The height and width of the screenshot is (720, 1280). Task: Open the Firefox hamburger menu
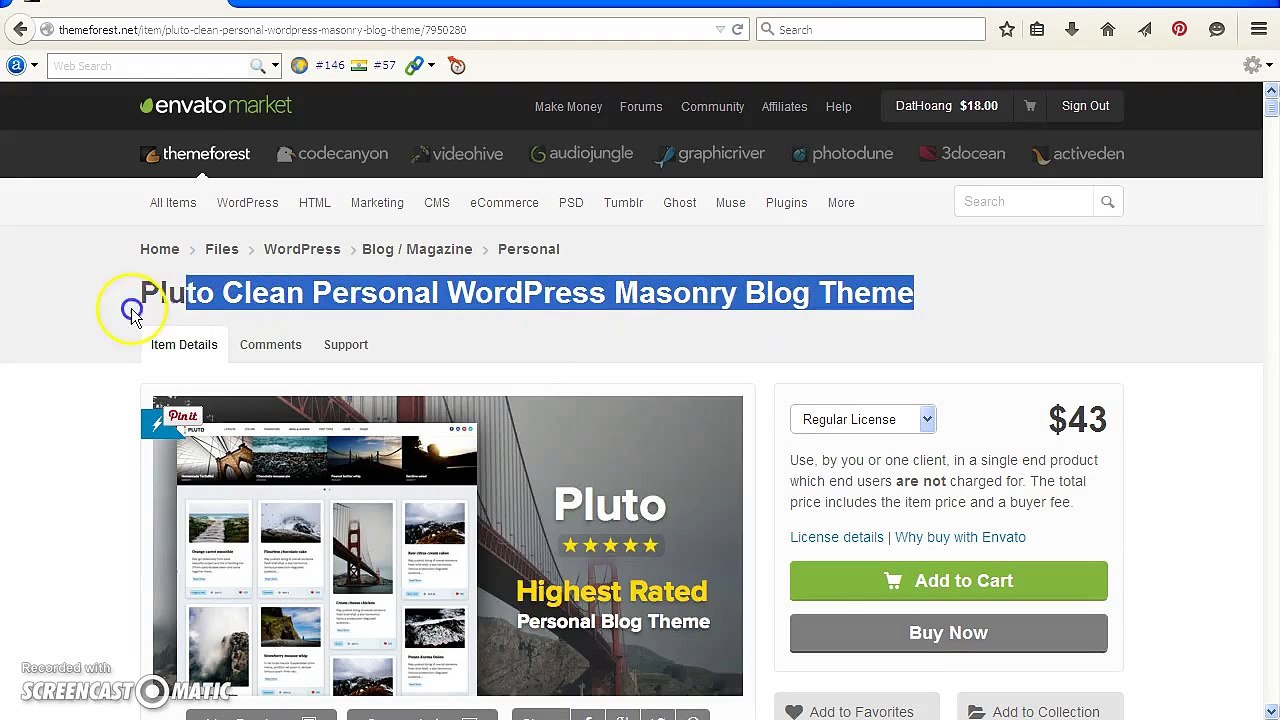coord(1259,30)
